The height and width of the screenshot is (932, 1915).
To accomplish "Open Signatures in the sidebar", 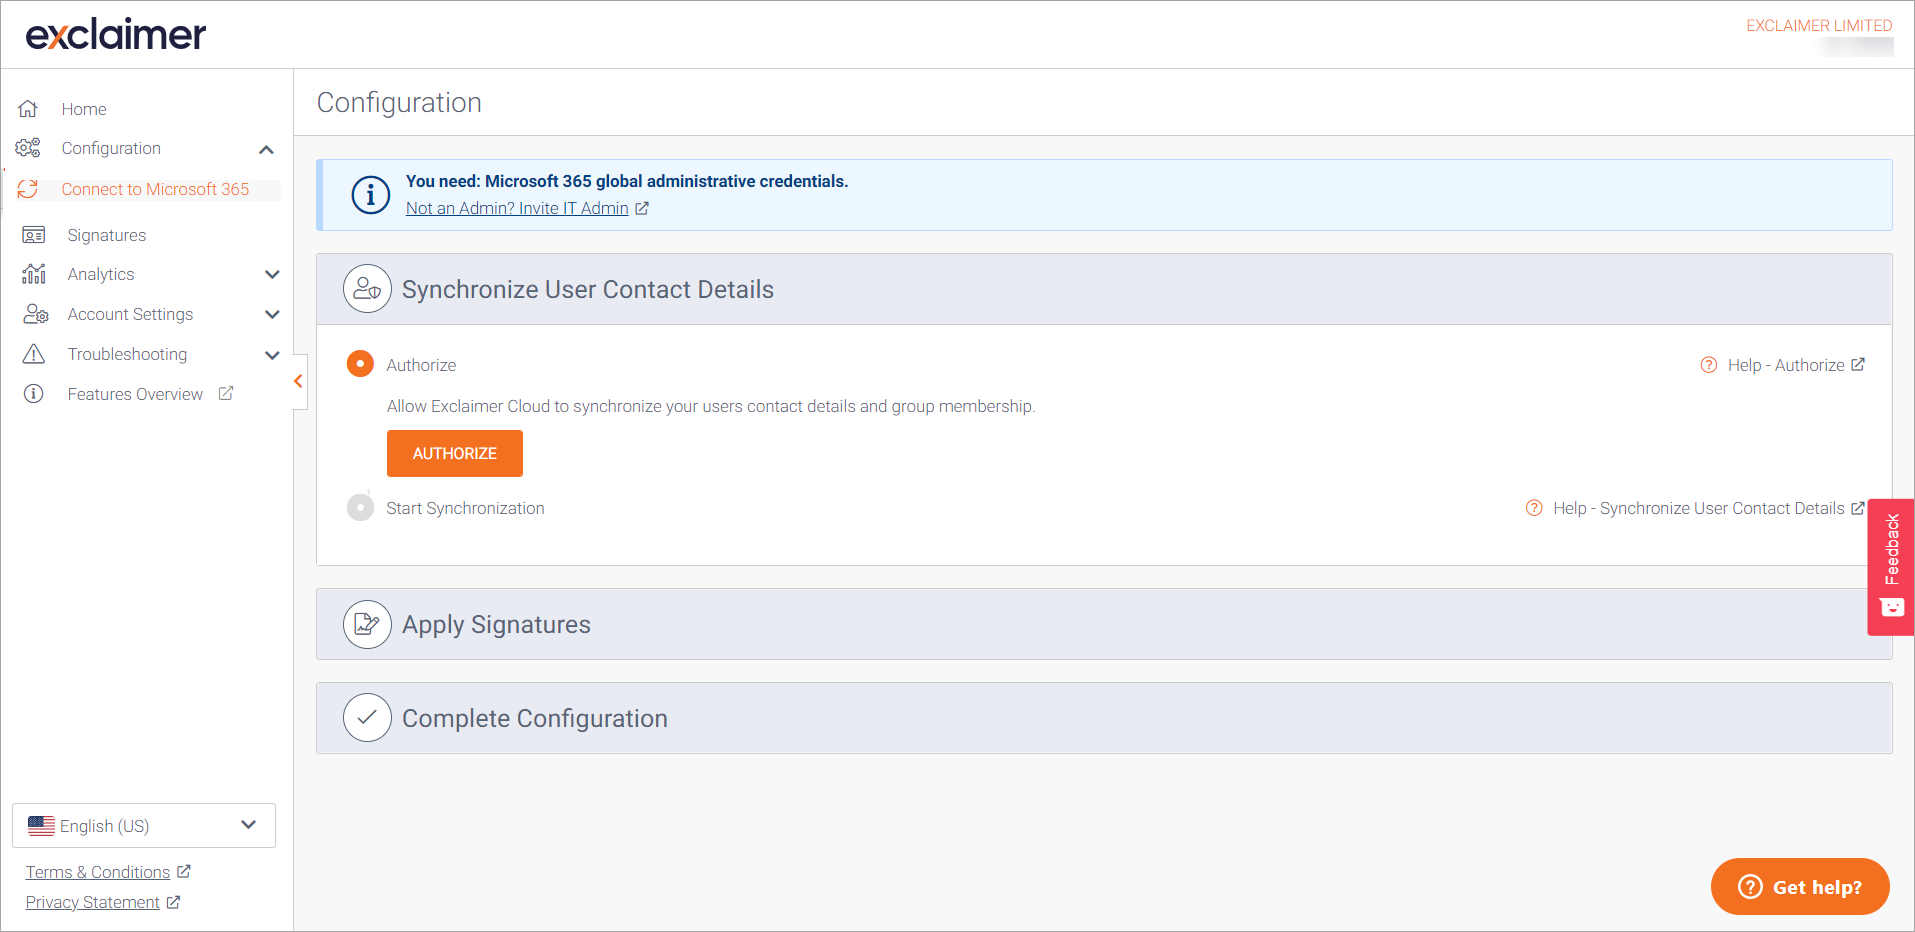I will pyautogui.click(x=107, y=235).
